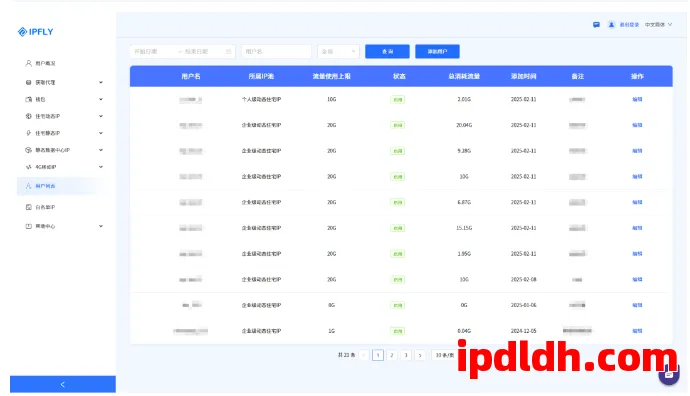The height and width of the screenshot is (396, 690).
Task: Click the 所属IP池 column header
Action: pyautogui.click(x=261, y=76)
